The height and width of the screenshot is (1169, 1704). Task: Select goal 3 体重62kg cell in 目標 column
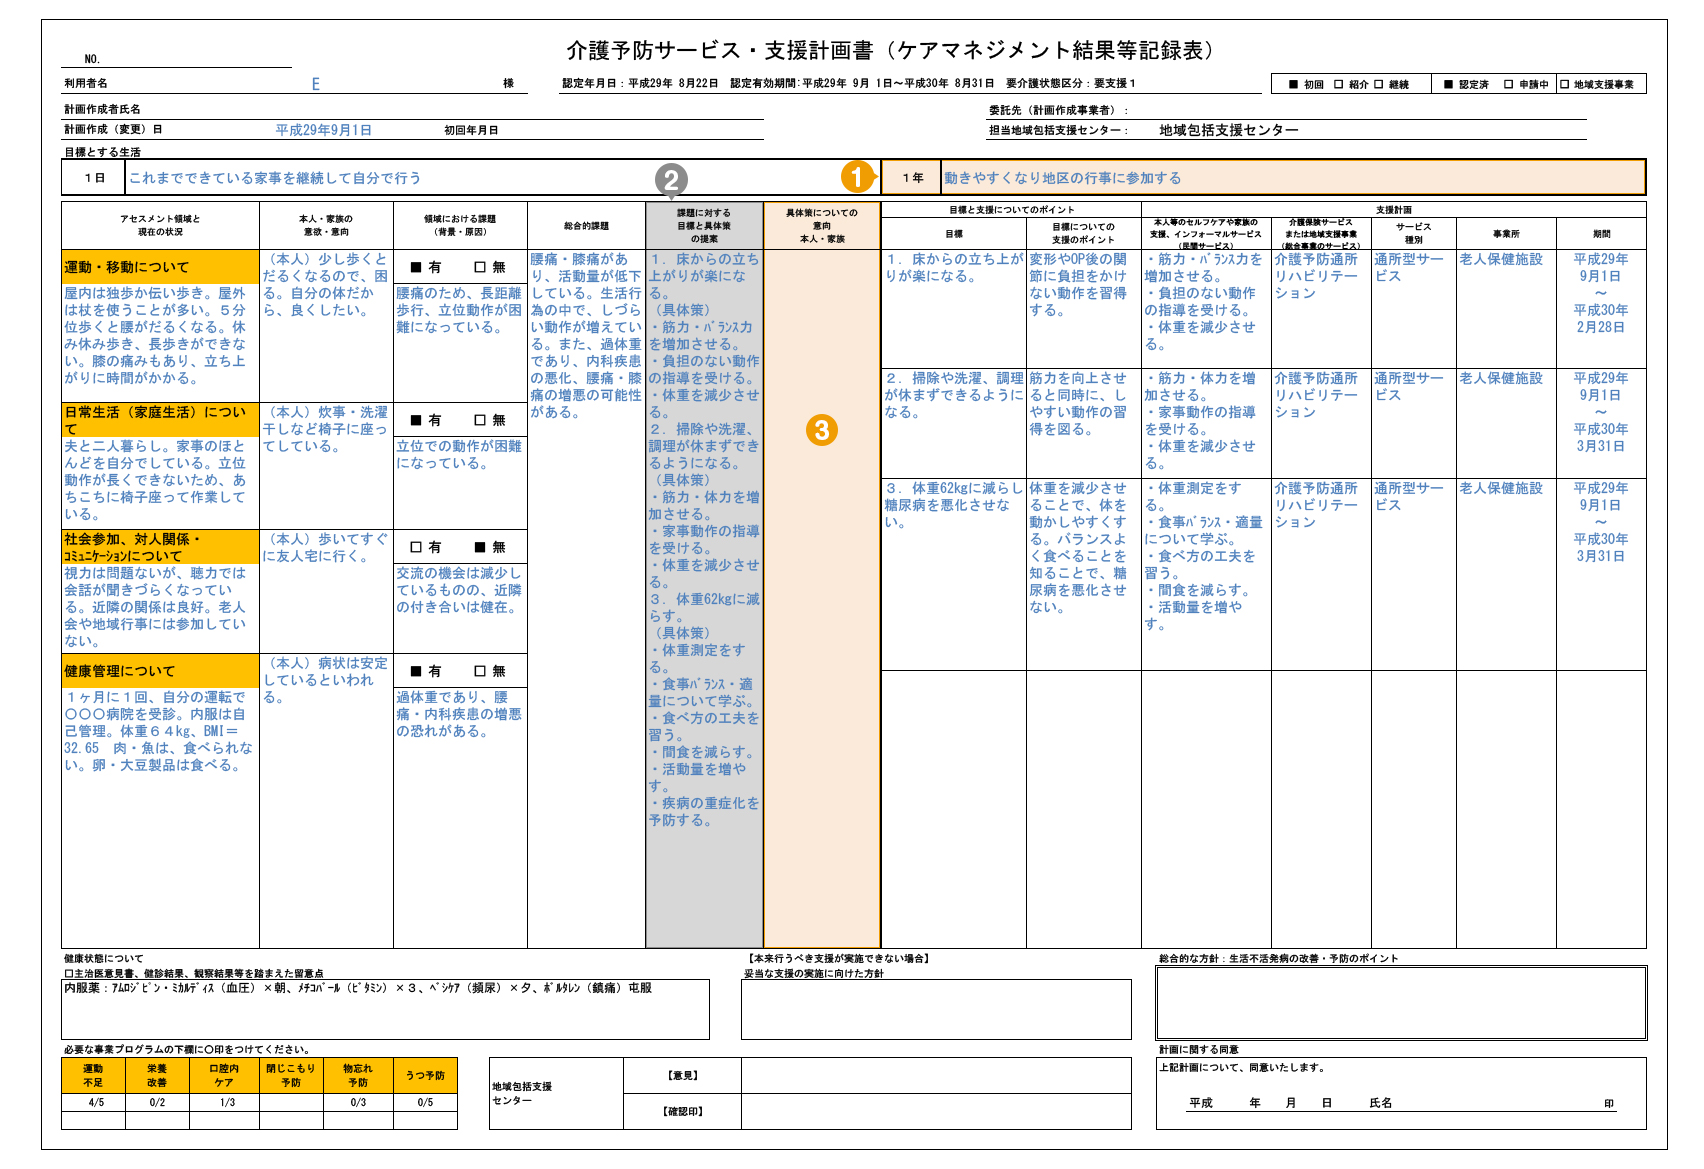pyautogui.click(x=954, y=574)
